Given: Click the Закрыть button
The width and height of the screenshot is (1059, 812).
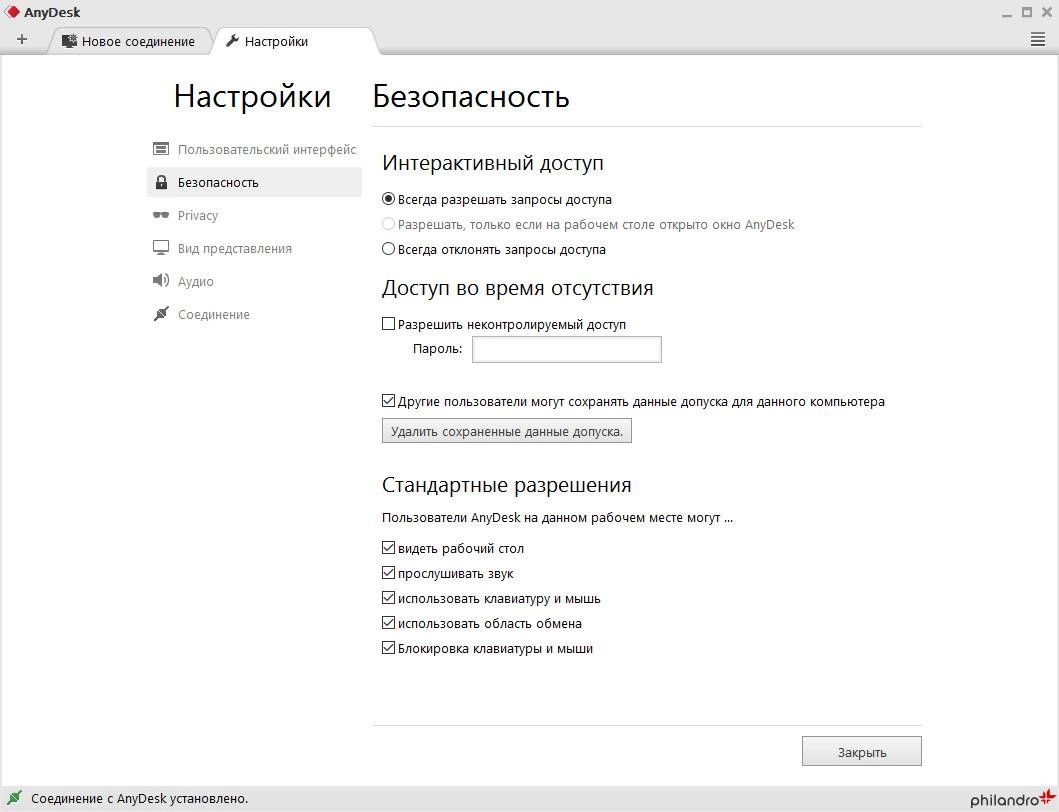Looking at the screenshot, I should point(862,751).
